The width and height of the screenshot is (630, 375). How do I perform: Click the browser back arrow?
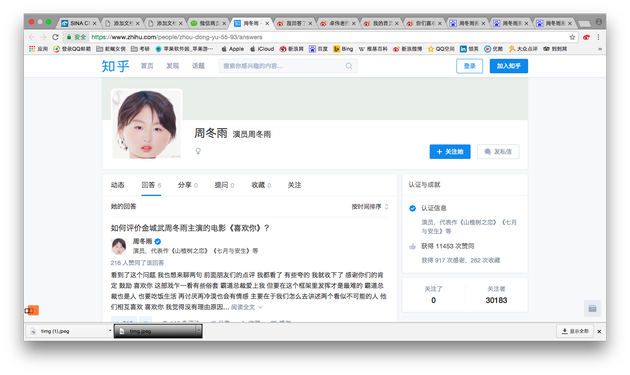click(x=32, y=37)
